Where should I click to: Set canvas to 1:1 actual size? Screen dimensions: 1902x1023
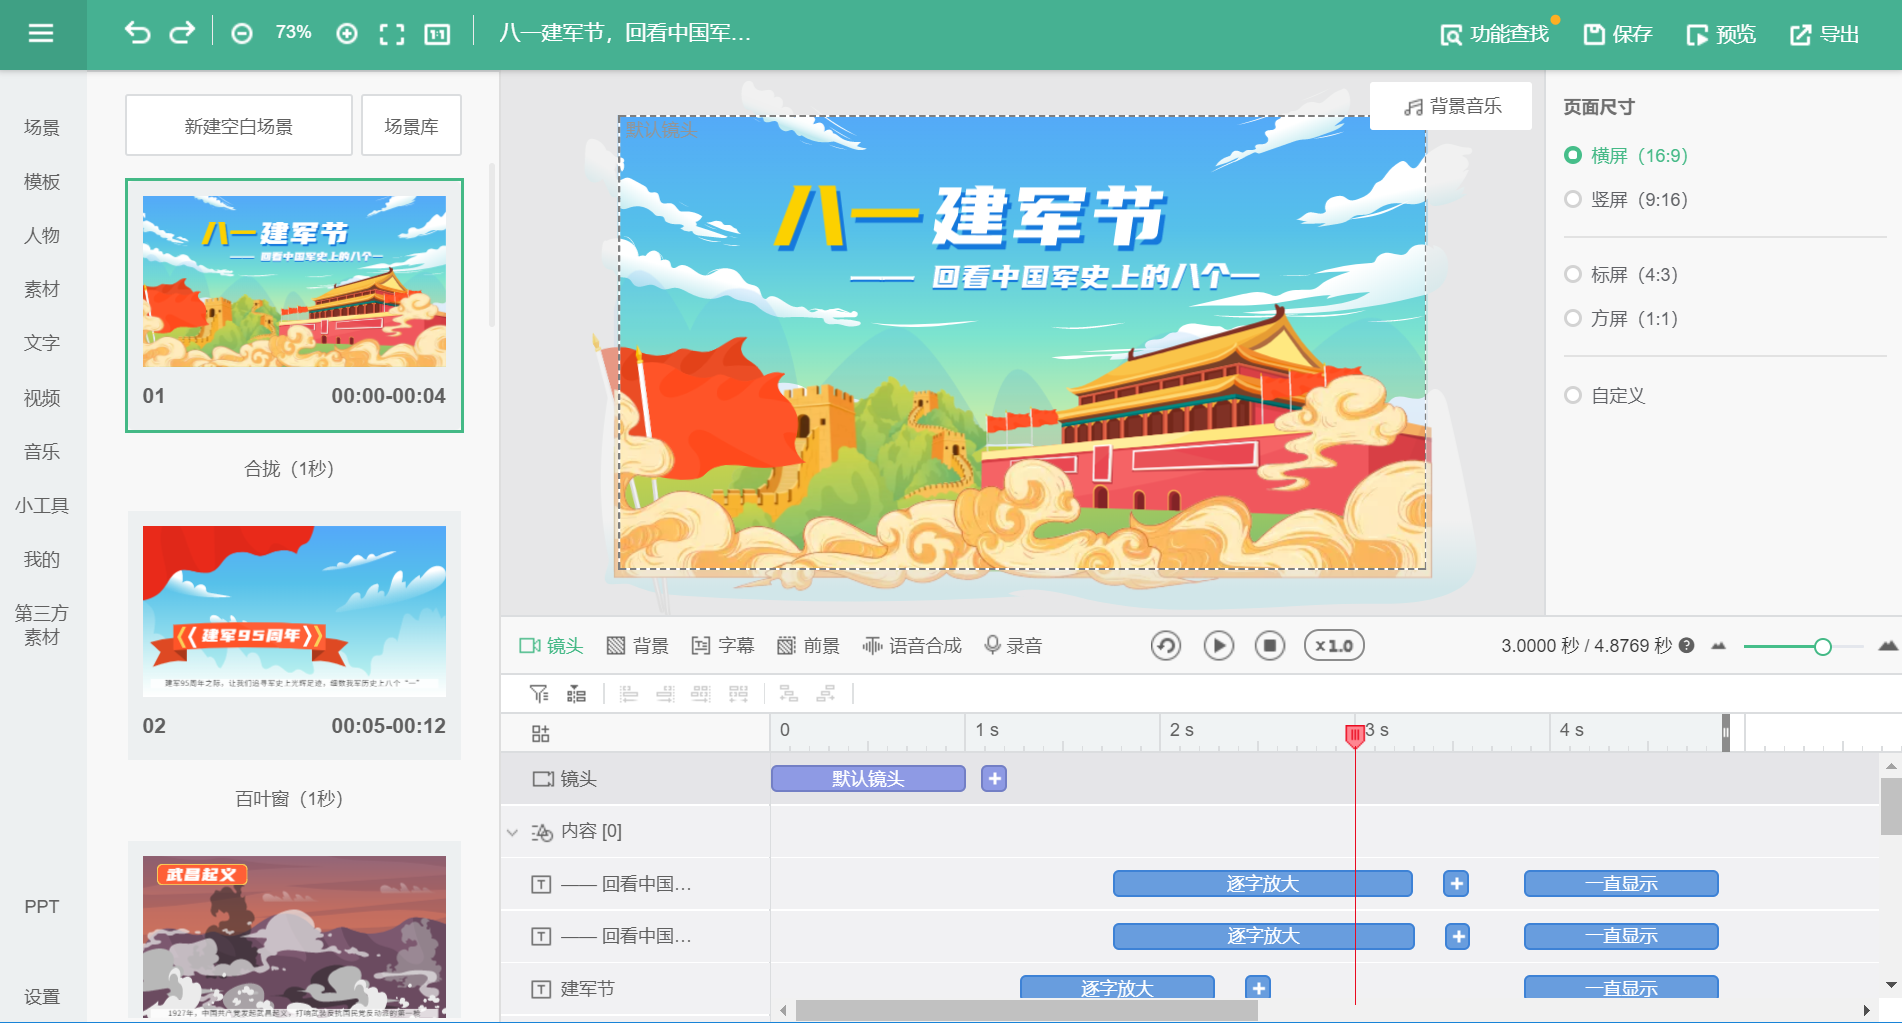[437, 34]
